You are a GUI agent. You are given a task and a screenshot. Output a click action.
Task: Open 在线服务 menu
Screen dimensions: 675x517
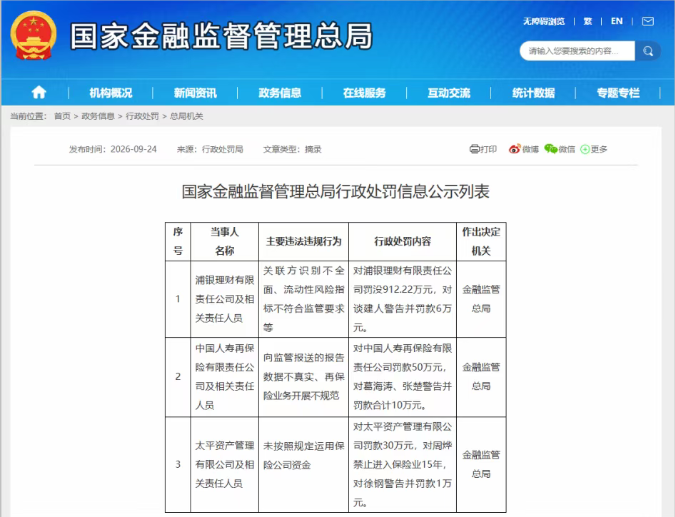point(364,93)
